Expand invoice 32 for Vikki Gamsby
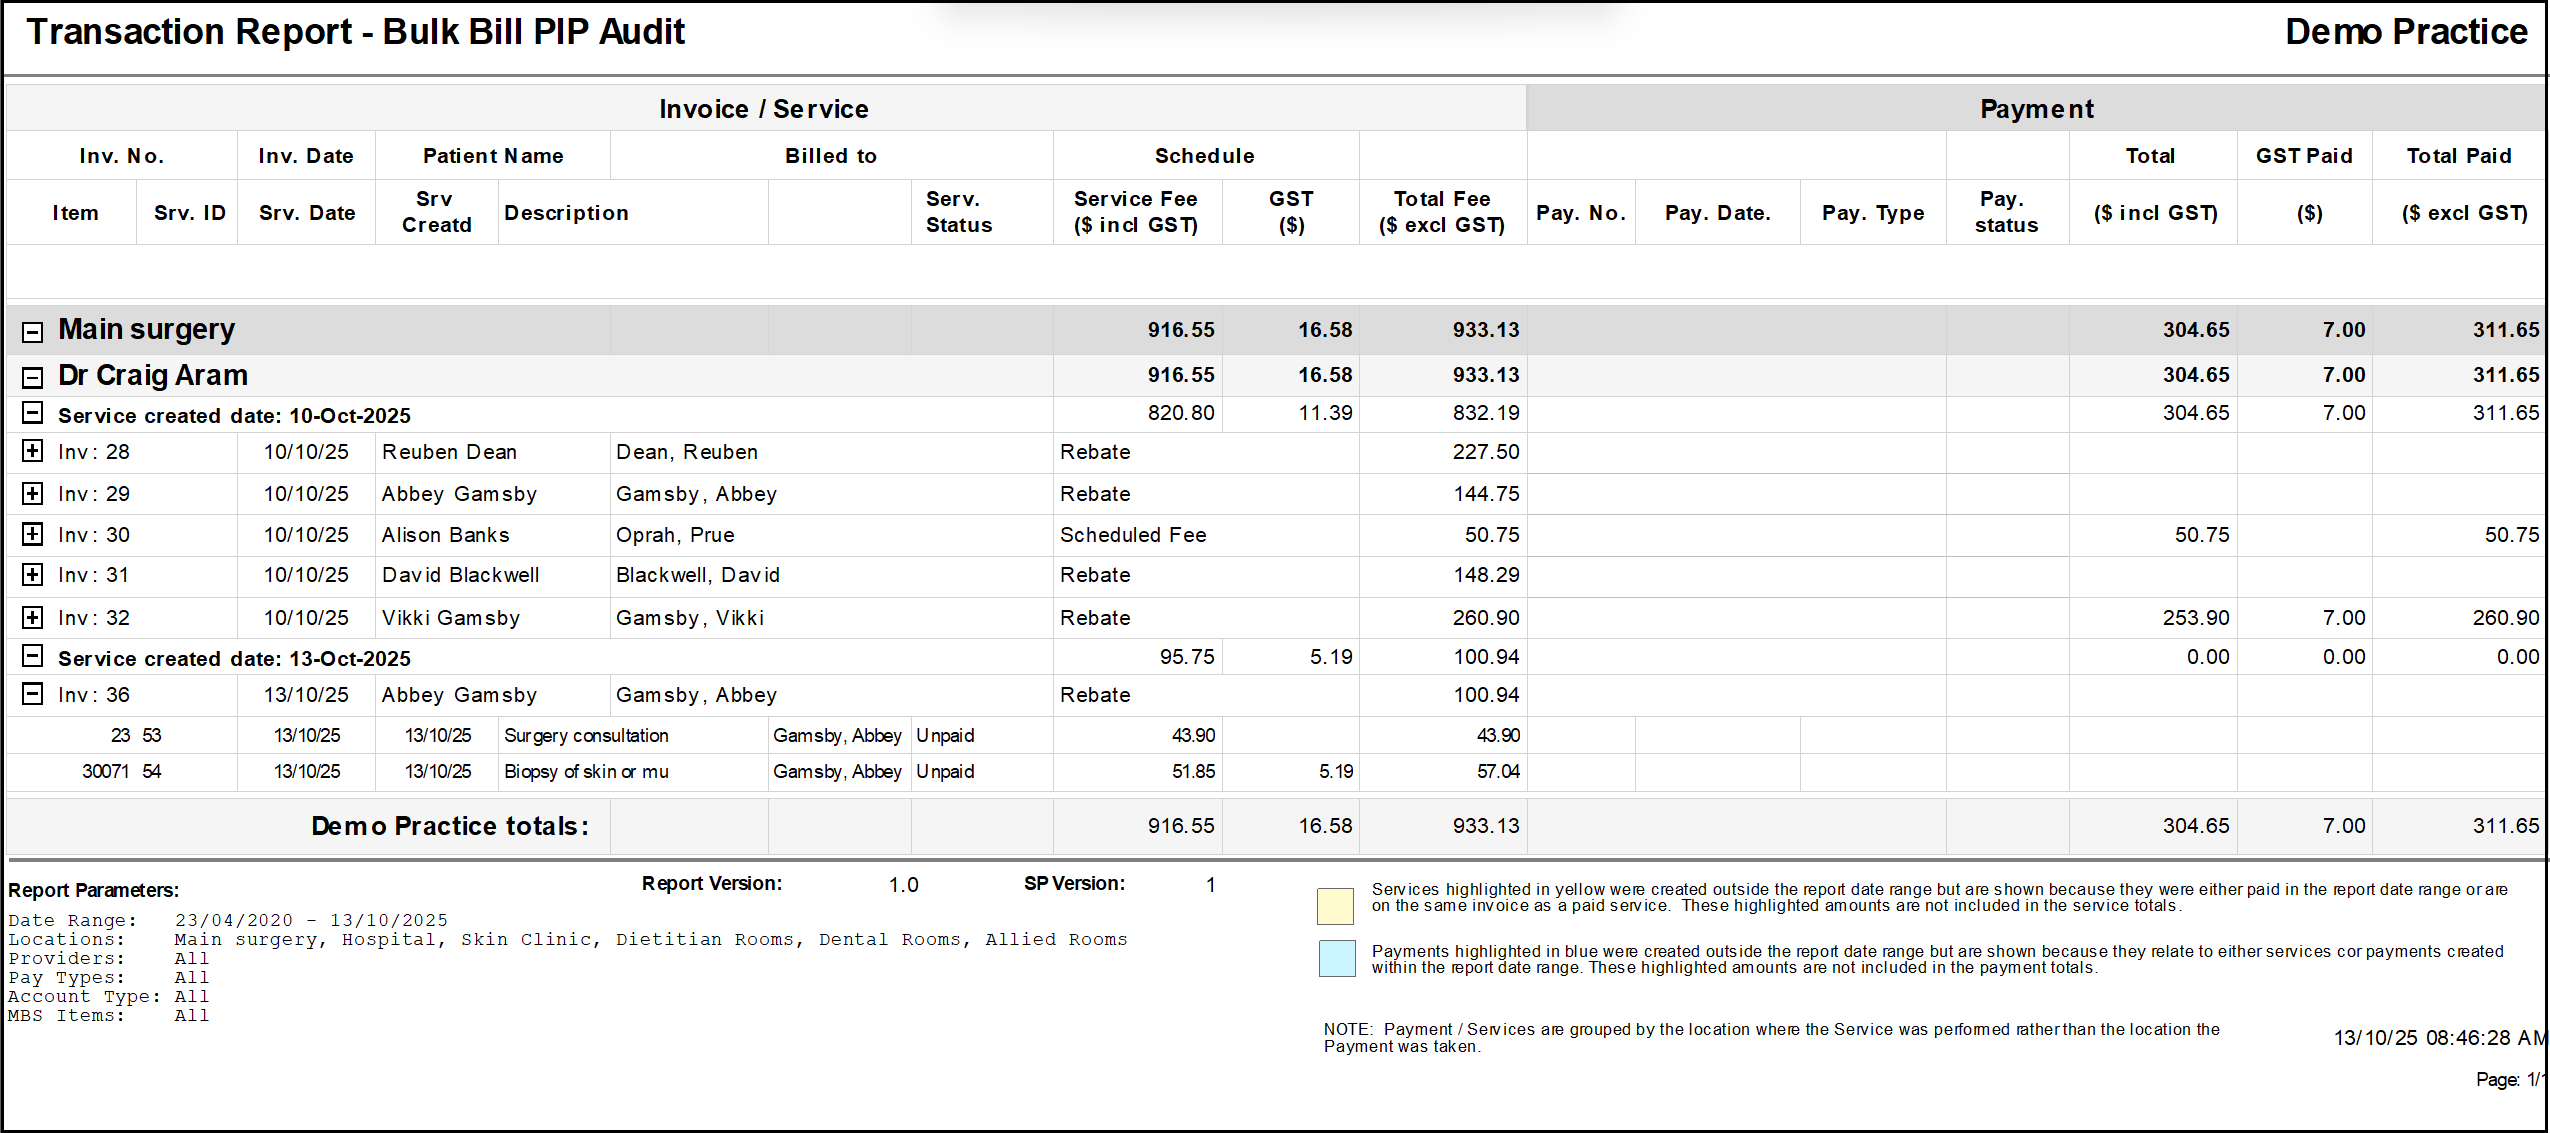 tap(33, 617)
